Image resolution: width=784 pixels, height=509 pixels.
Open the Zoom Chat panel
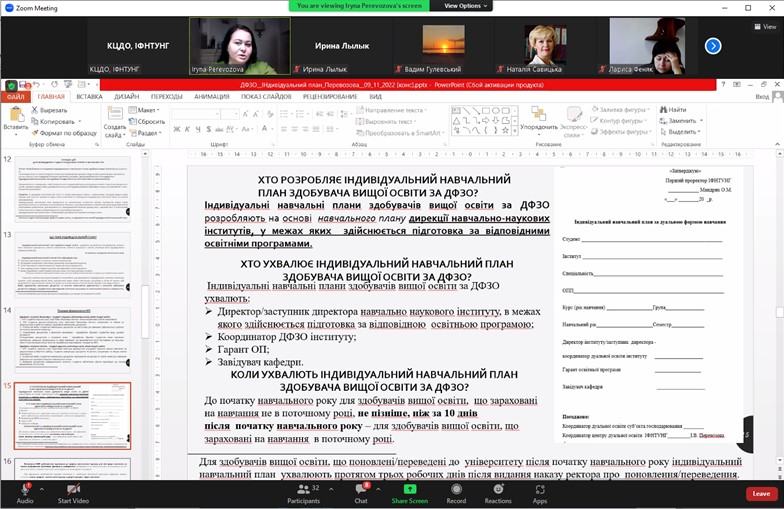pyautogui.click(x=360, y=488)
